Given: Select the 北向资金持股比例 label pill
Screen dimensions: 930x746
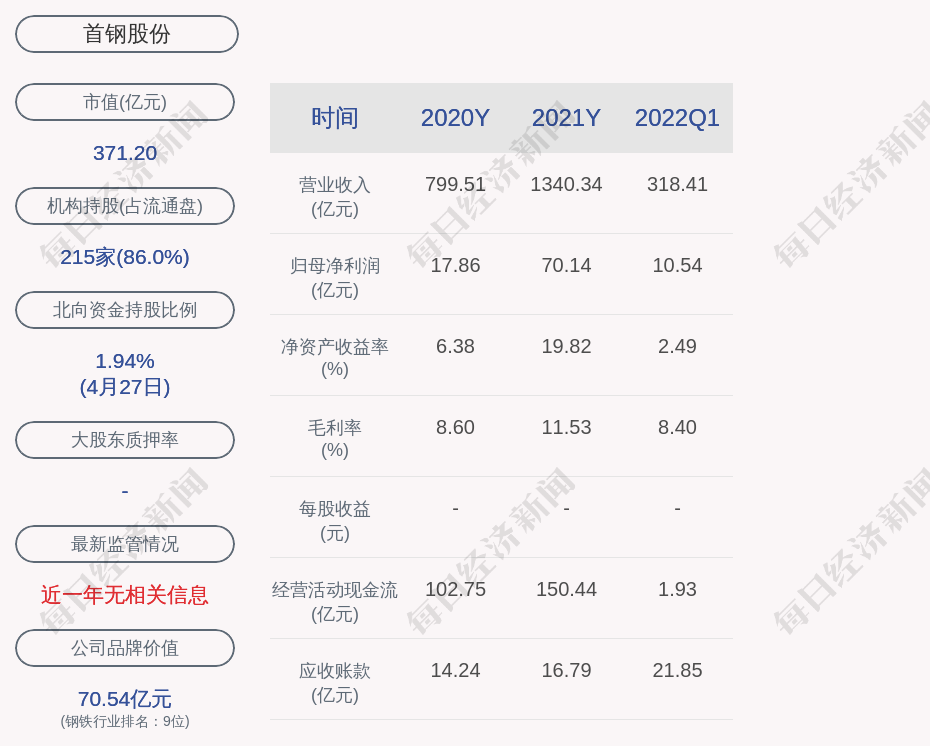Looking at the screenshot, I should 125,310.
